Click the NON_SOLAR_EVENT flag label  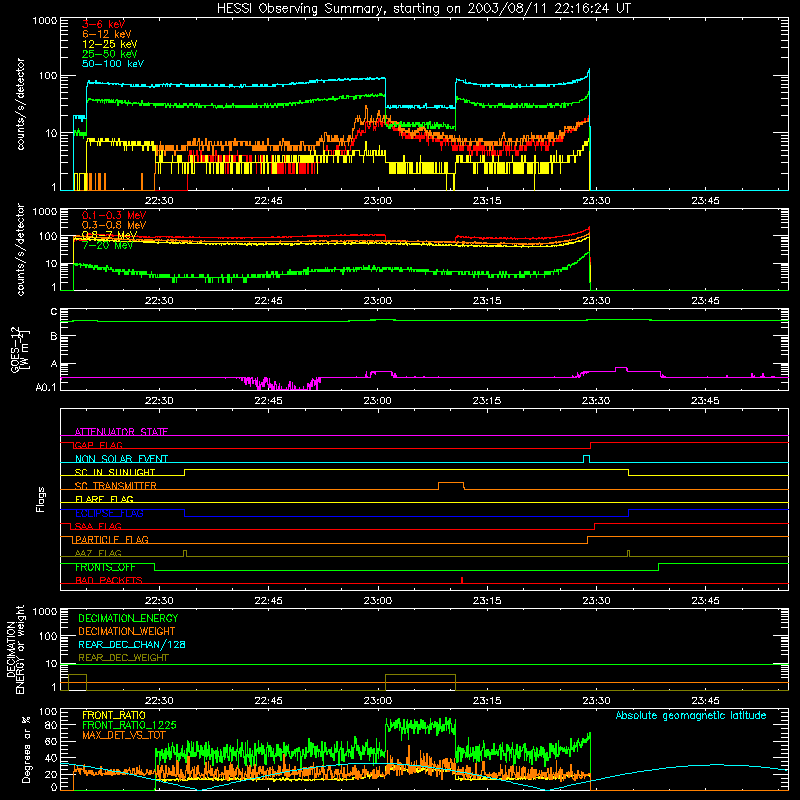coord(121,459)
